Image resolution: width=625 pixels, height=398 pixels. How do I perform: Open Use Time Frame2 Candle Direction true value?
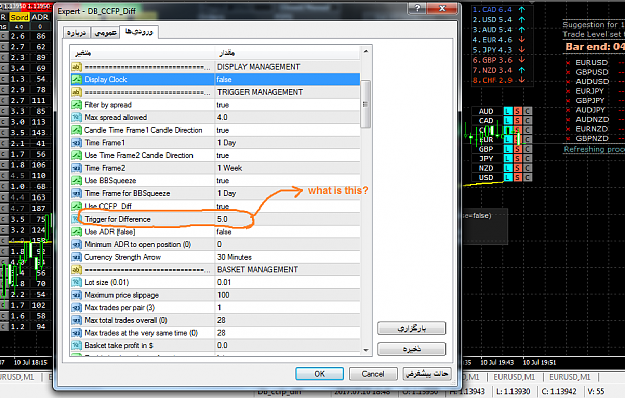click(287, 155)
